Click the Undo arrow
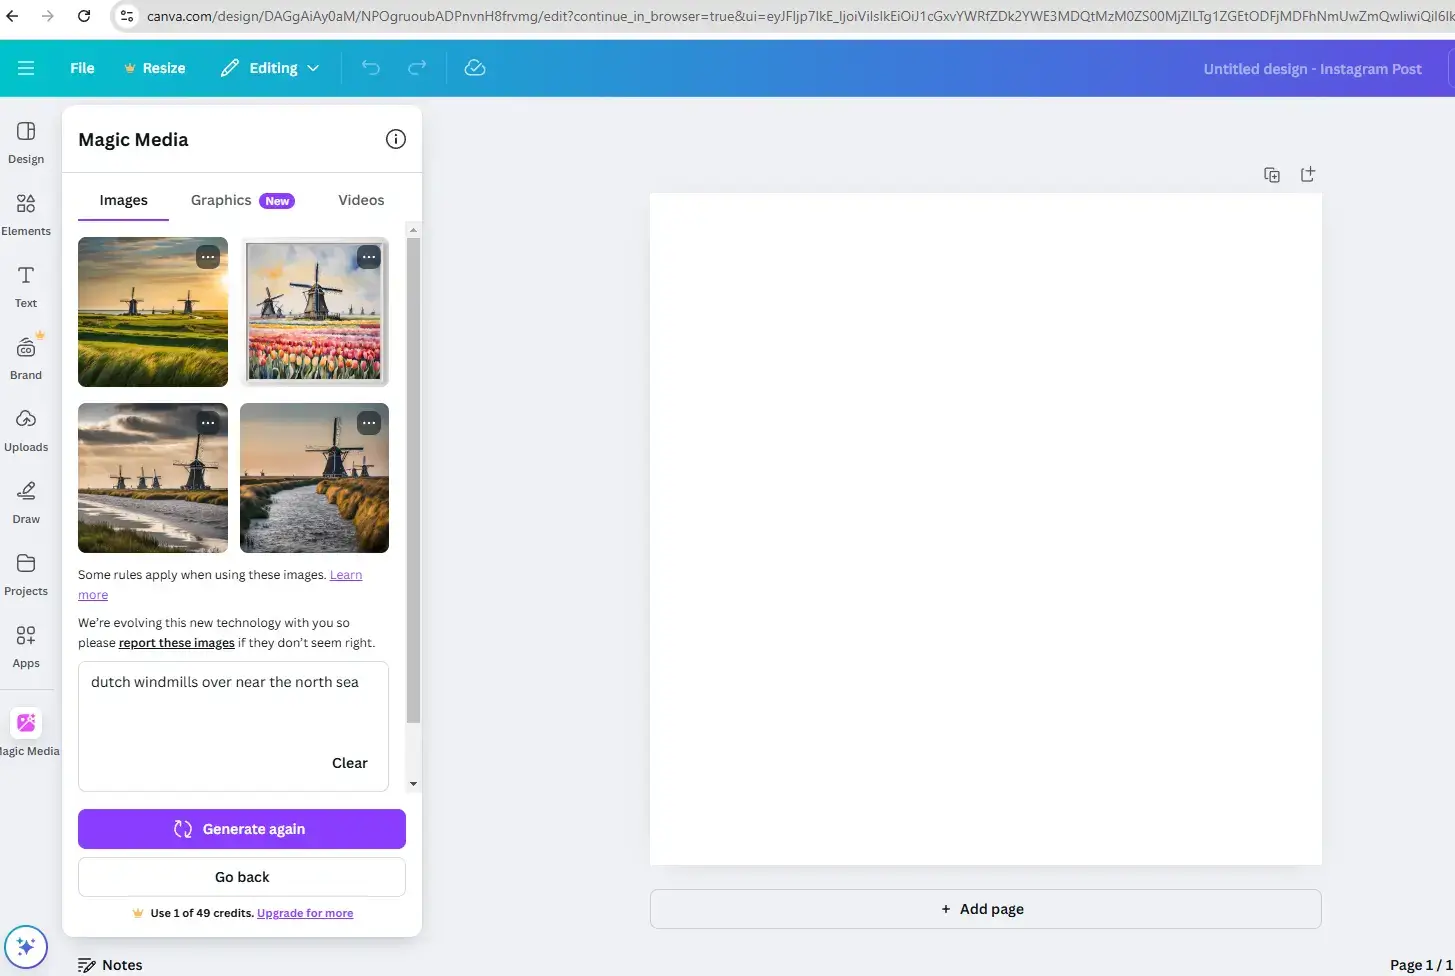Viewport: 1455px width, 976px height. point(370,67)
